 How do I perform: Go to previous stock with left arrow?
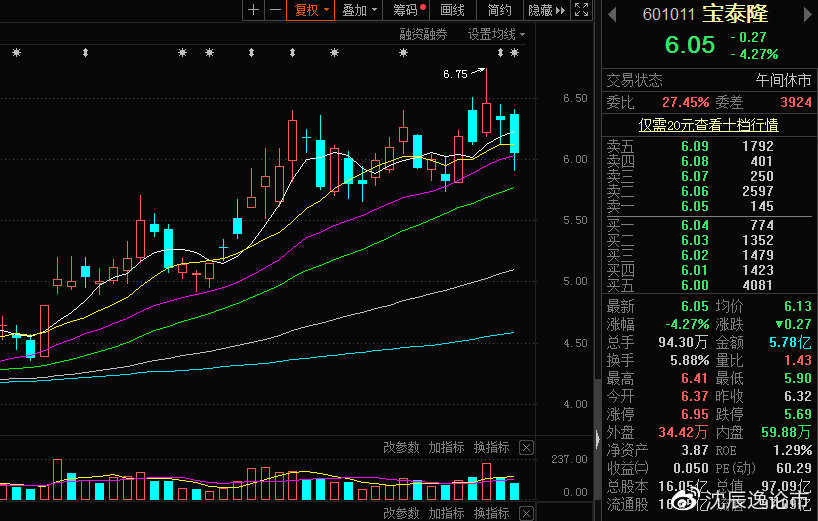610,15
